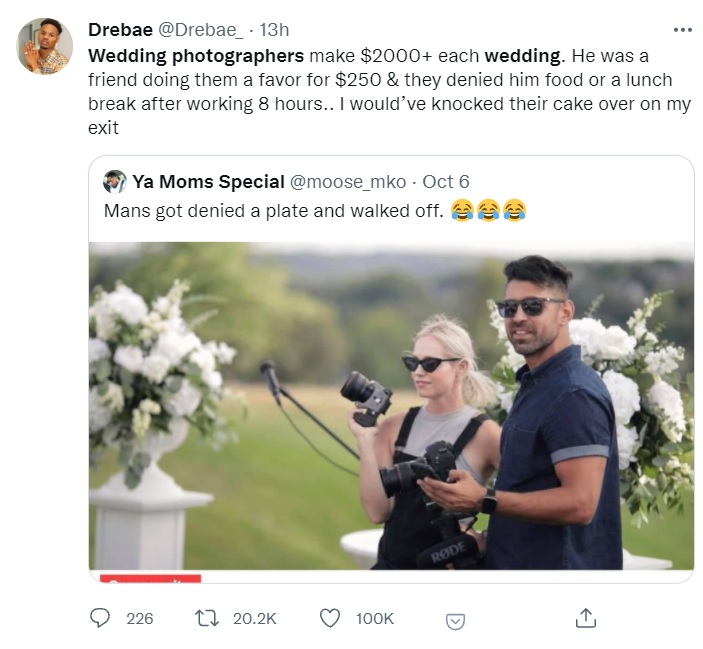This screenshot has height=649, width=703.
Task: Click the @Drebae_ handle
Action: 200,29
